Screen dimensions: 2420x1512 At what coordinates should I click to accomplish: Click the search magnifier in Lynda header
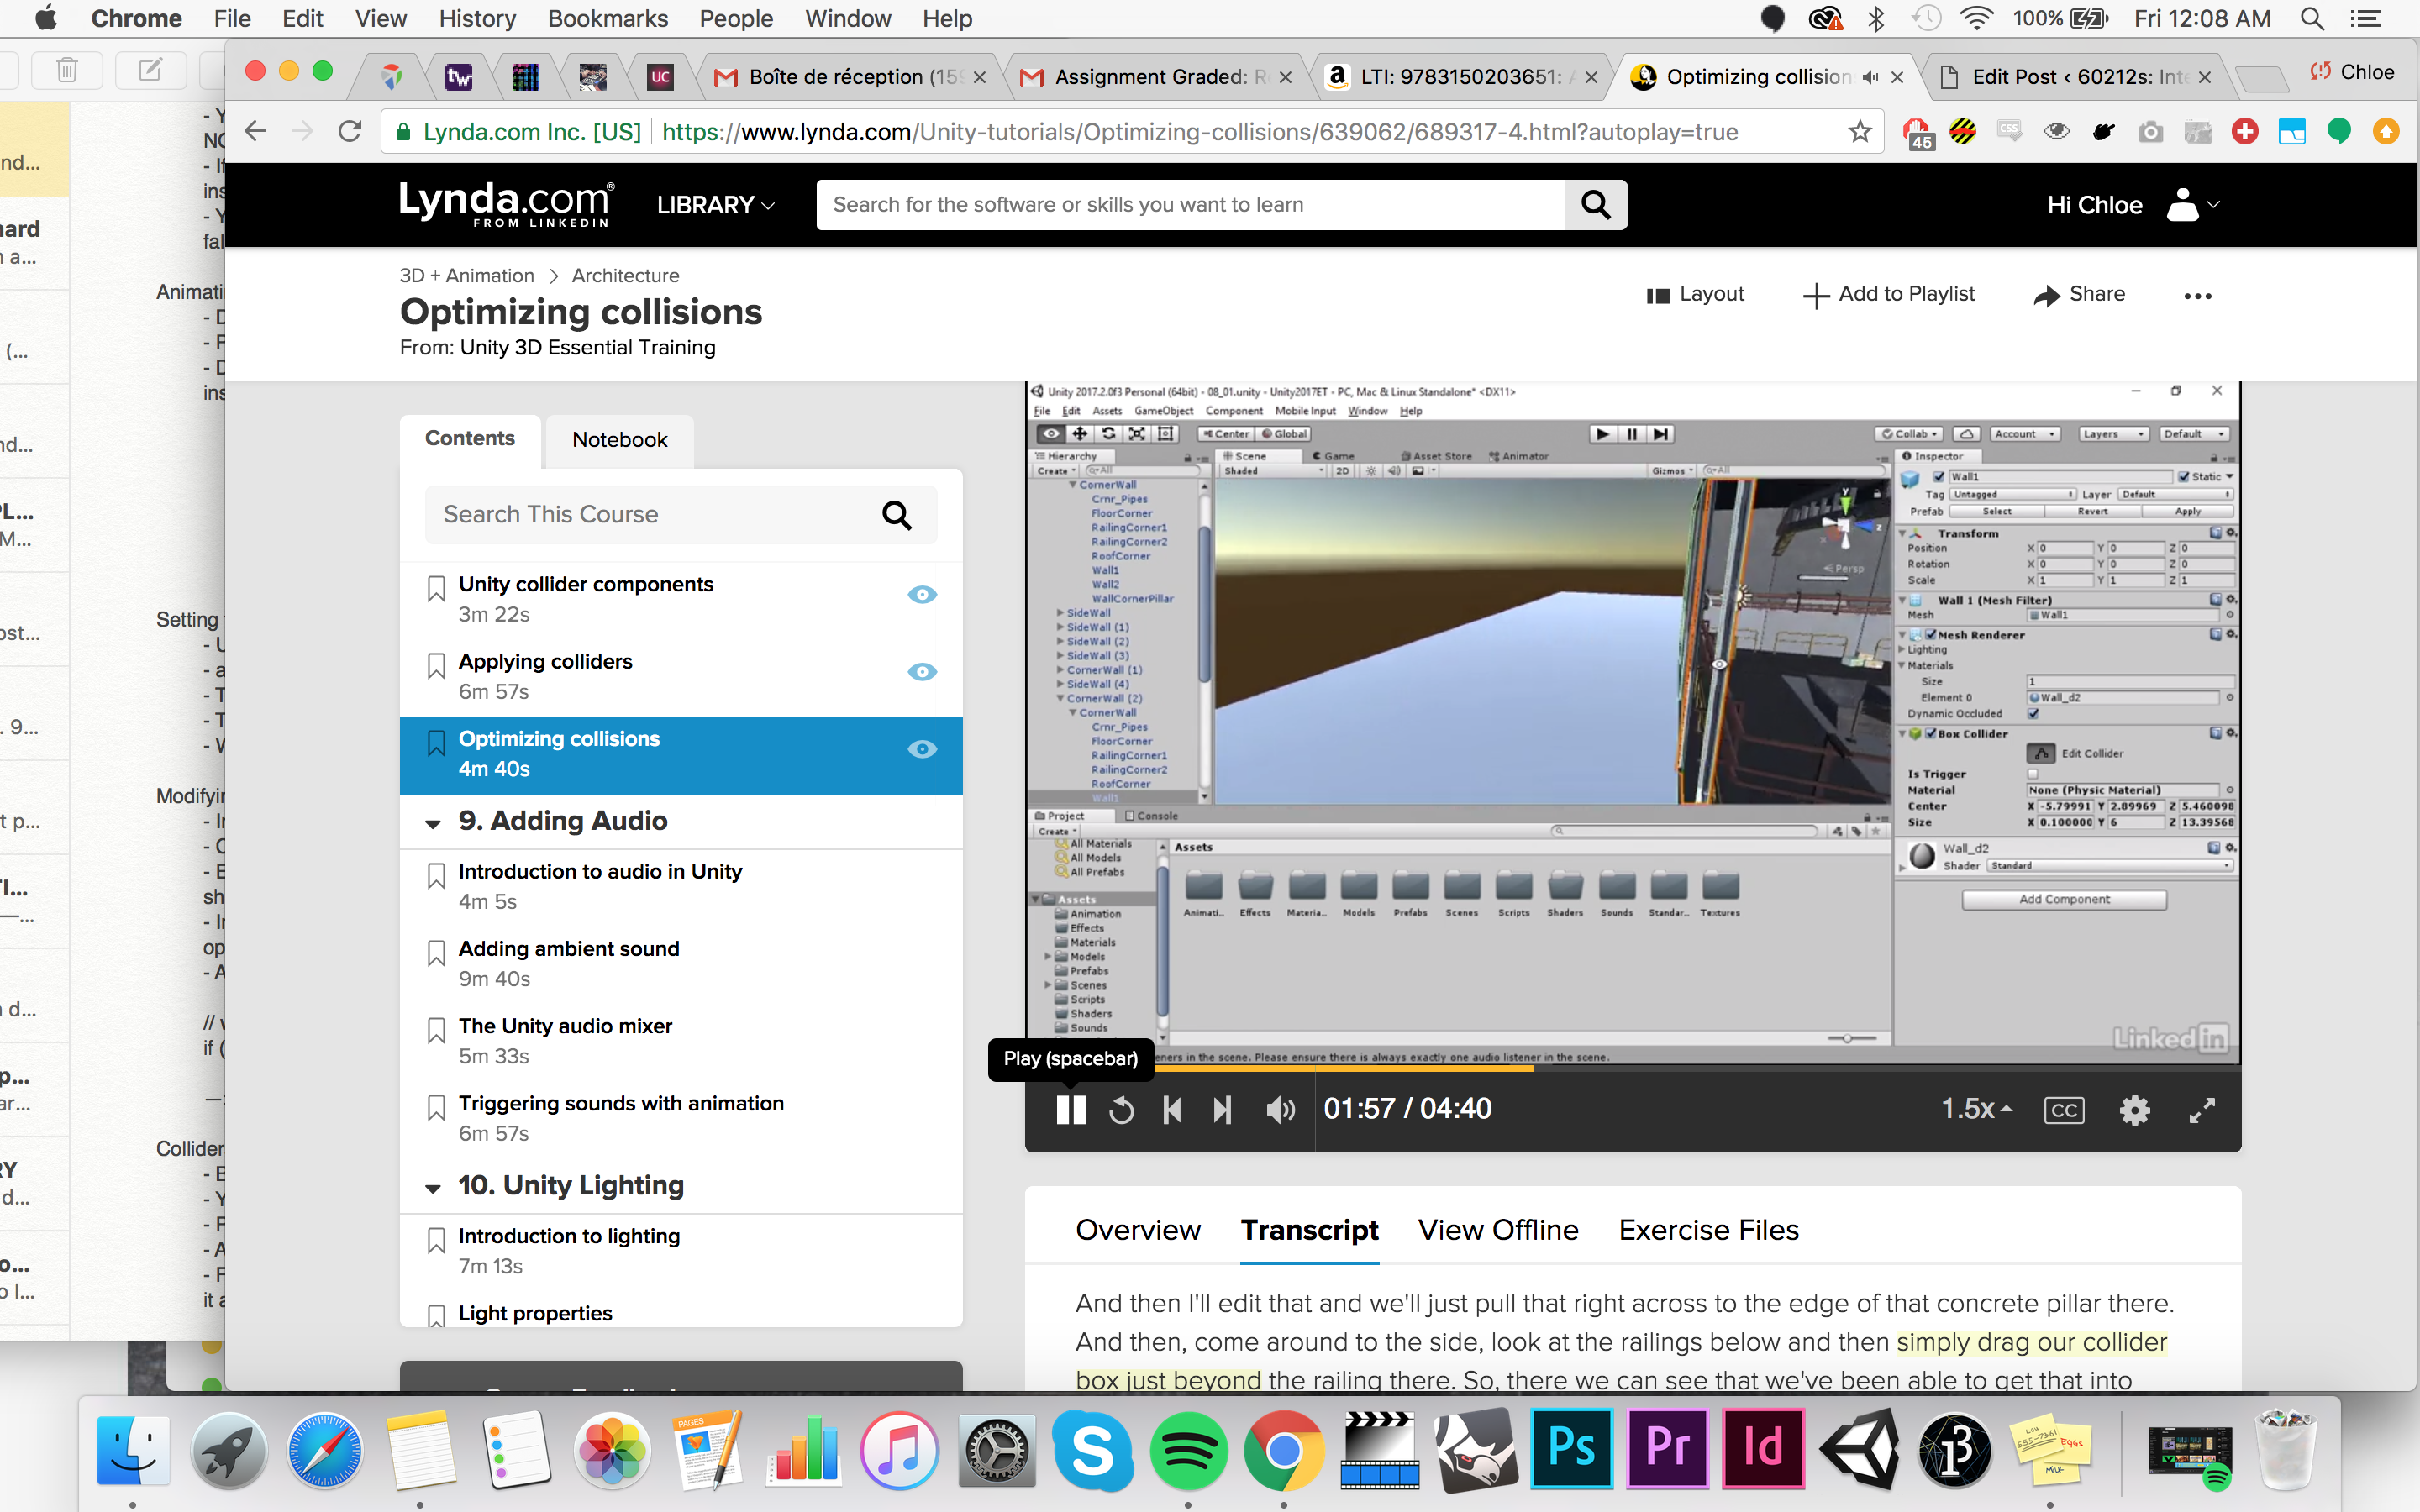pos(1596,205)
